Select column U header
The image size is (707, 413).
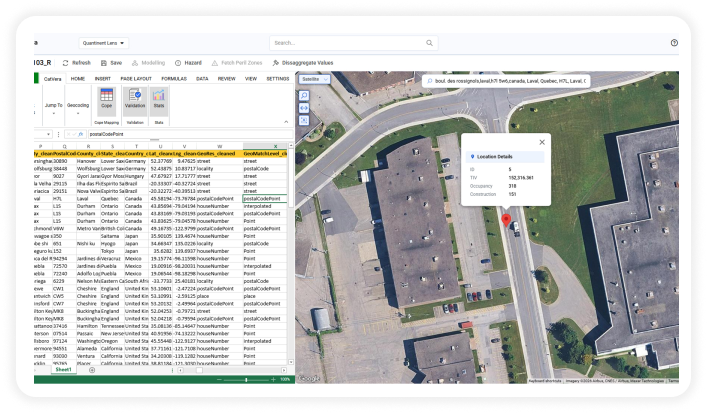click(160, 147)
